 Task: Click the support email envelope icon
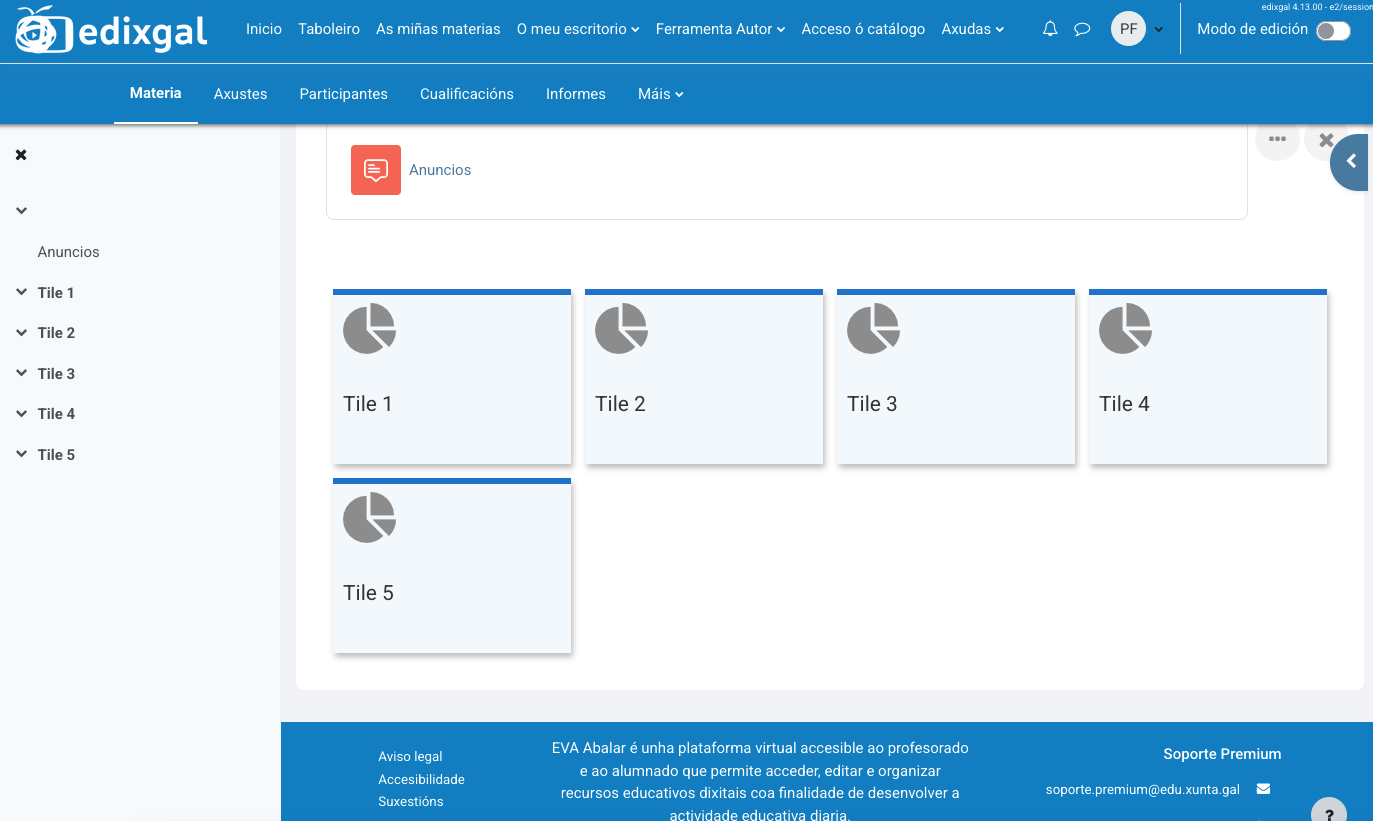point(1263,789)
